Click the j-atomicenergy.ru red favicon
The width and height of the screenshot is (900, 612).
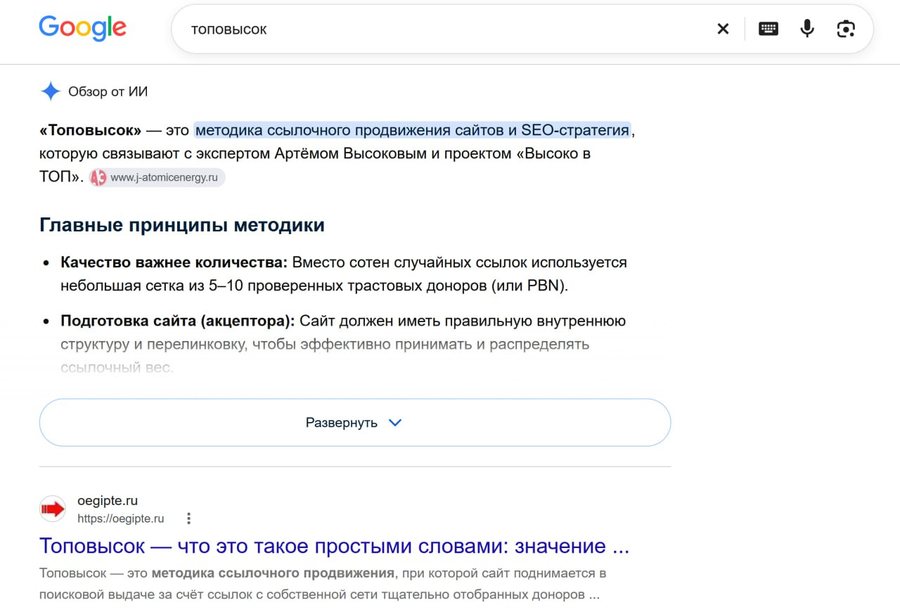99,177
